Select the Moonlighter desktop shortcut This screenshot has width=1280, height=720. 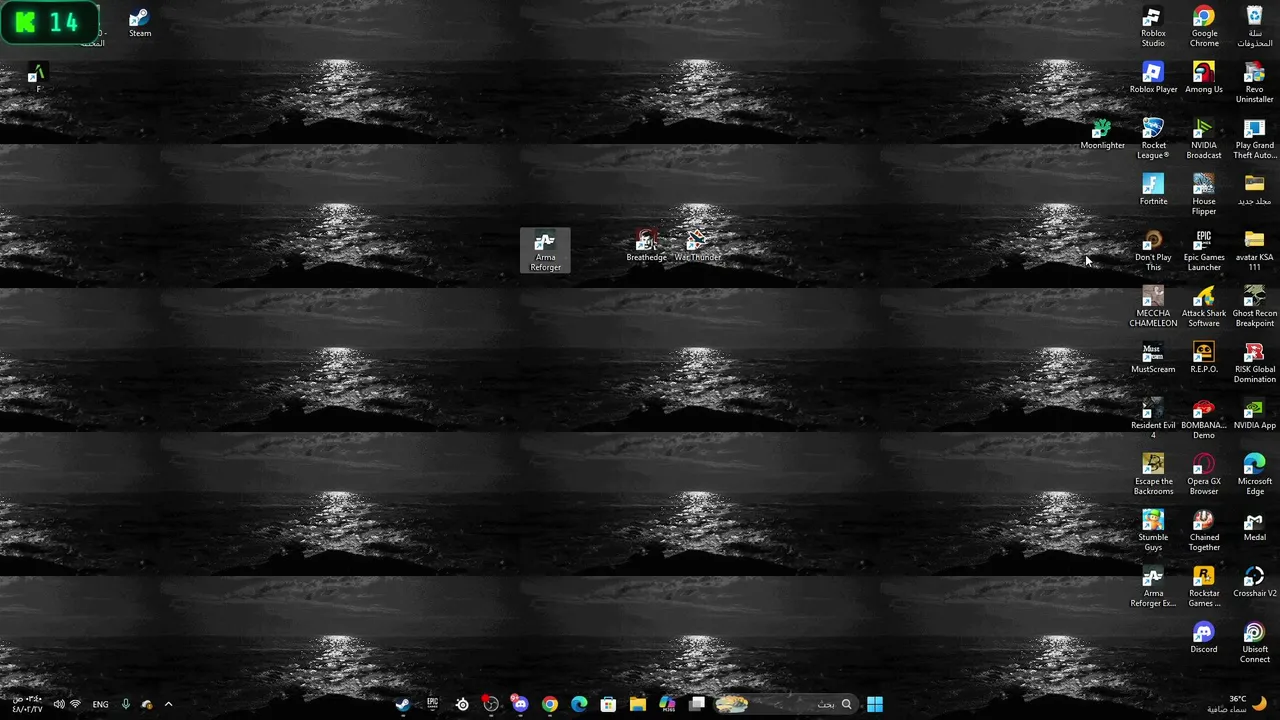click(x=1102, y=135)
